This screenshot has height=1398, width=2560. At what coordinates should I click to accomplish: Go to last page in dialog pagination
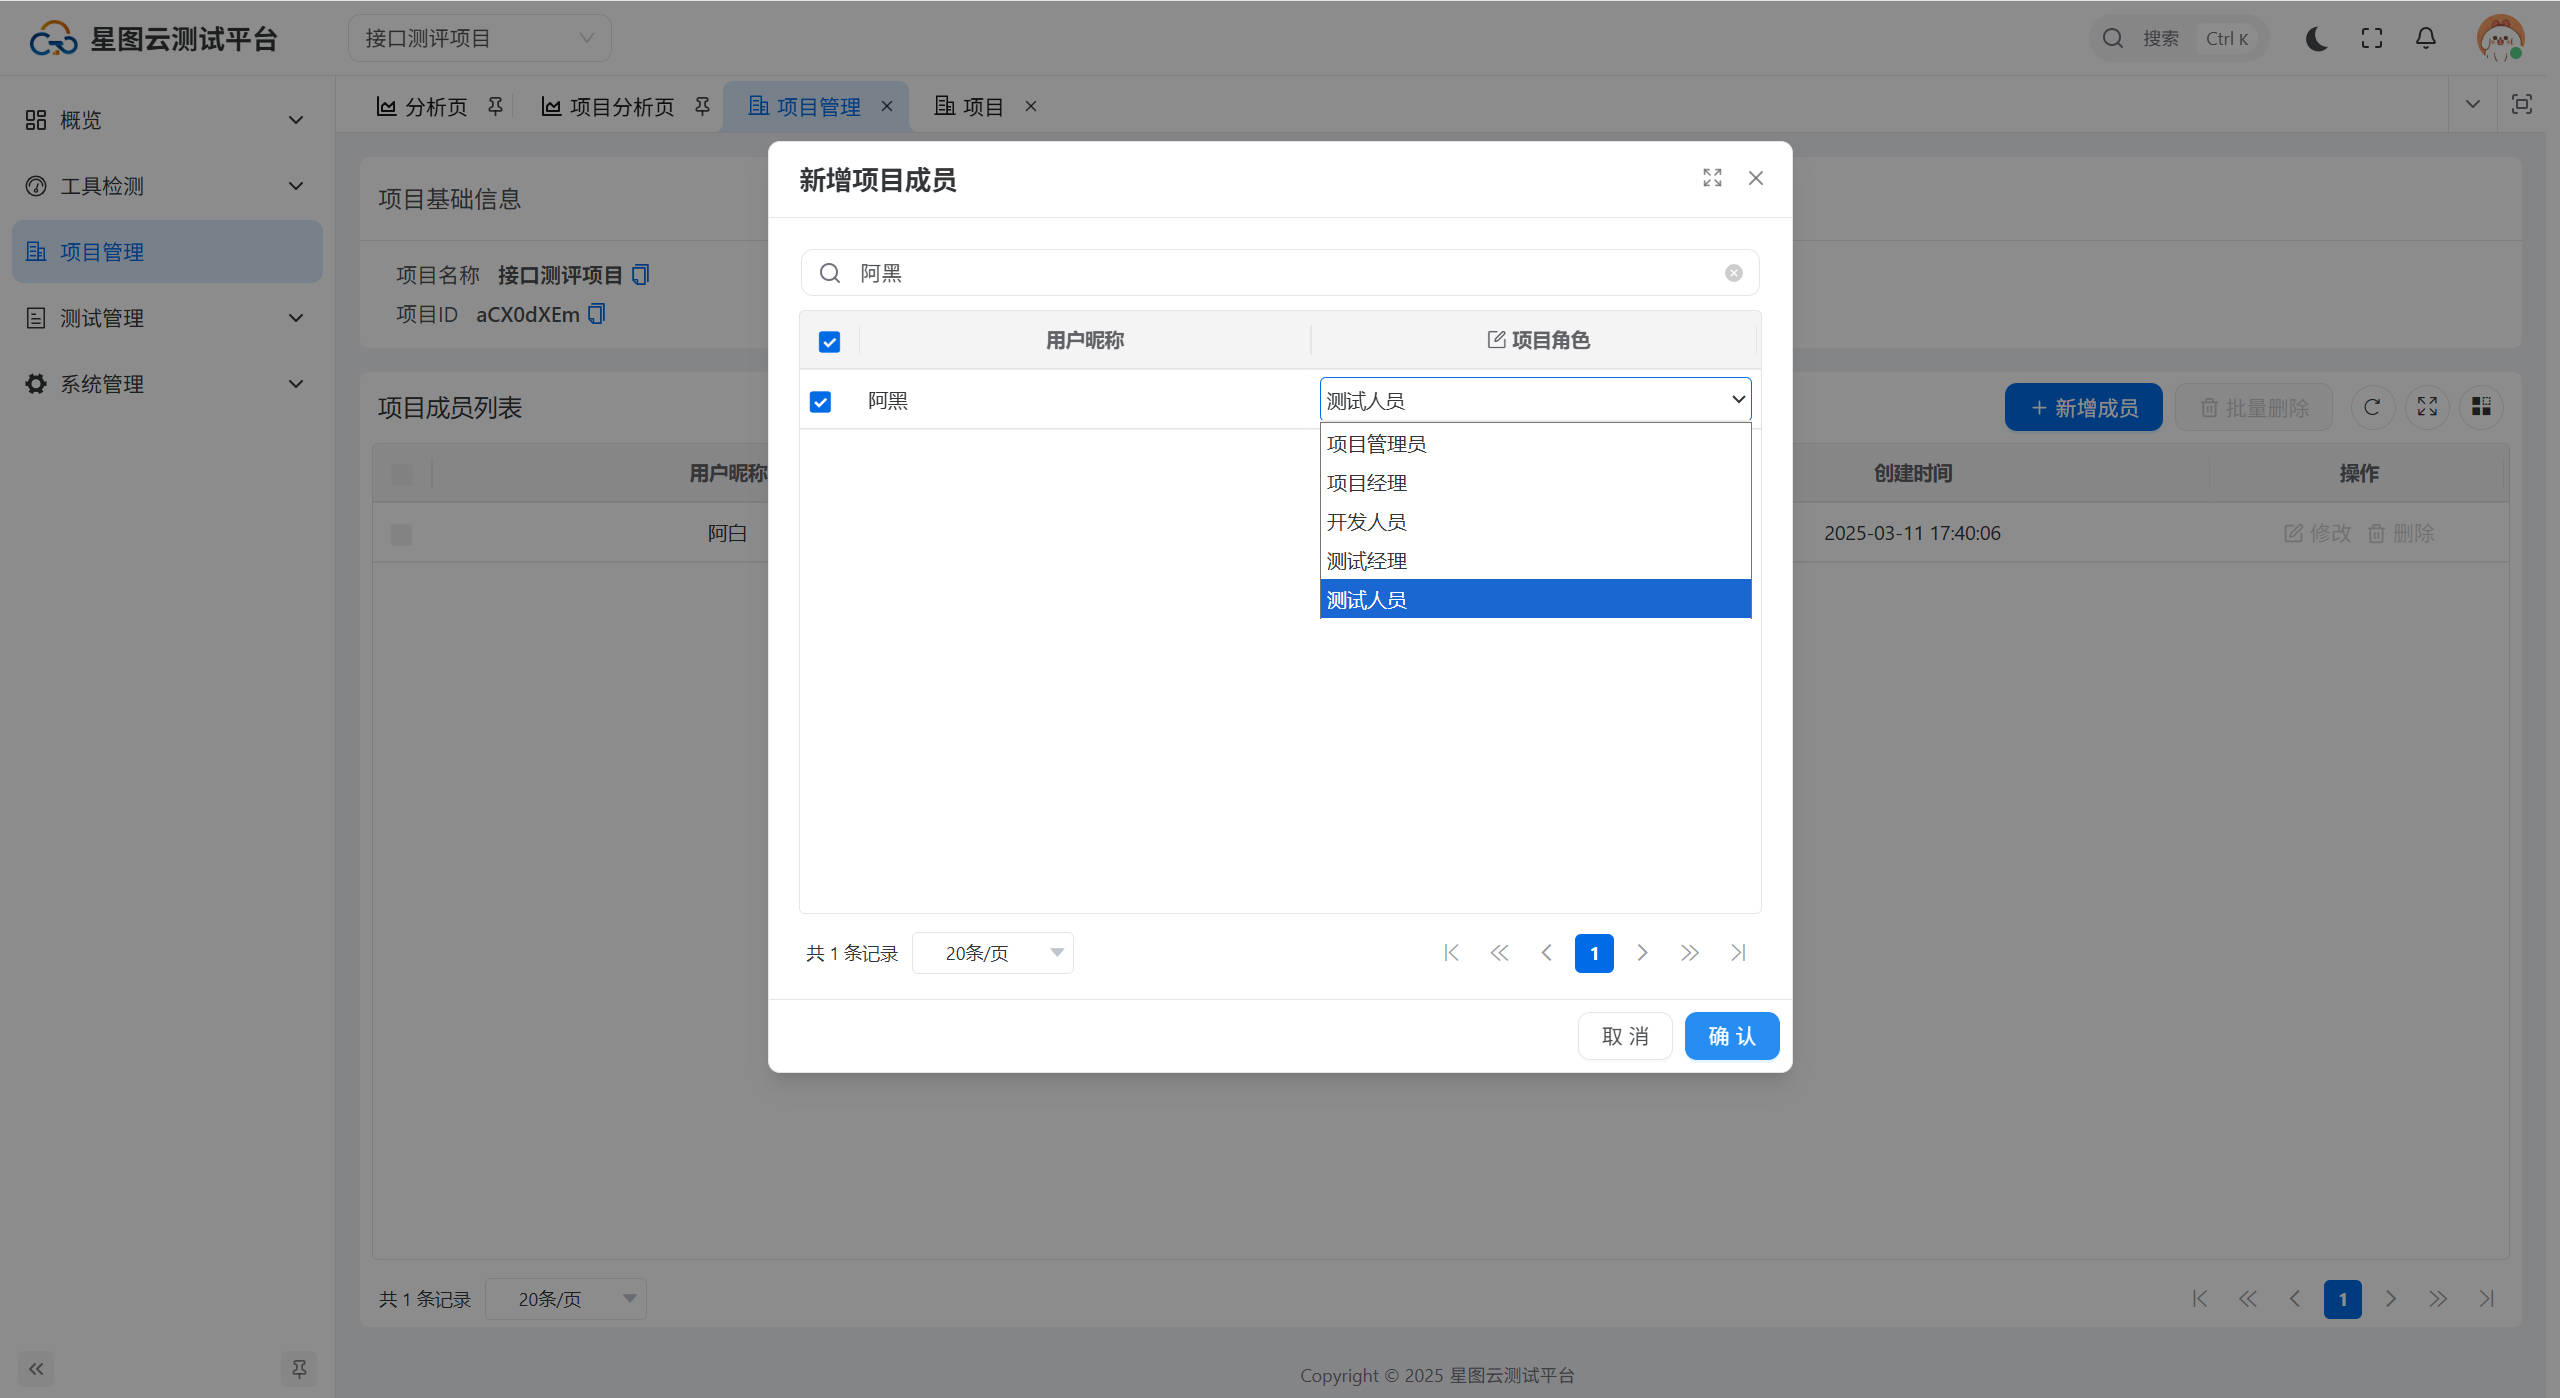pyautogui.click(x=1738, y=953)
